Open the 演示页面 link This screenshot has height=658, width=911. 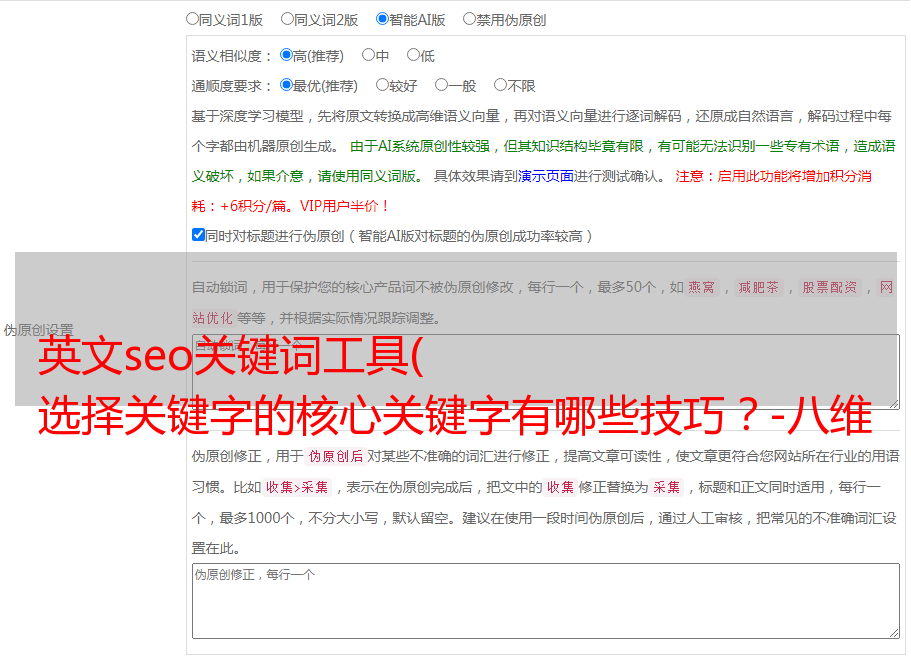[545, 176]
